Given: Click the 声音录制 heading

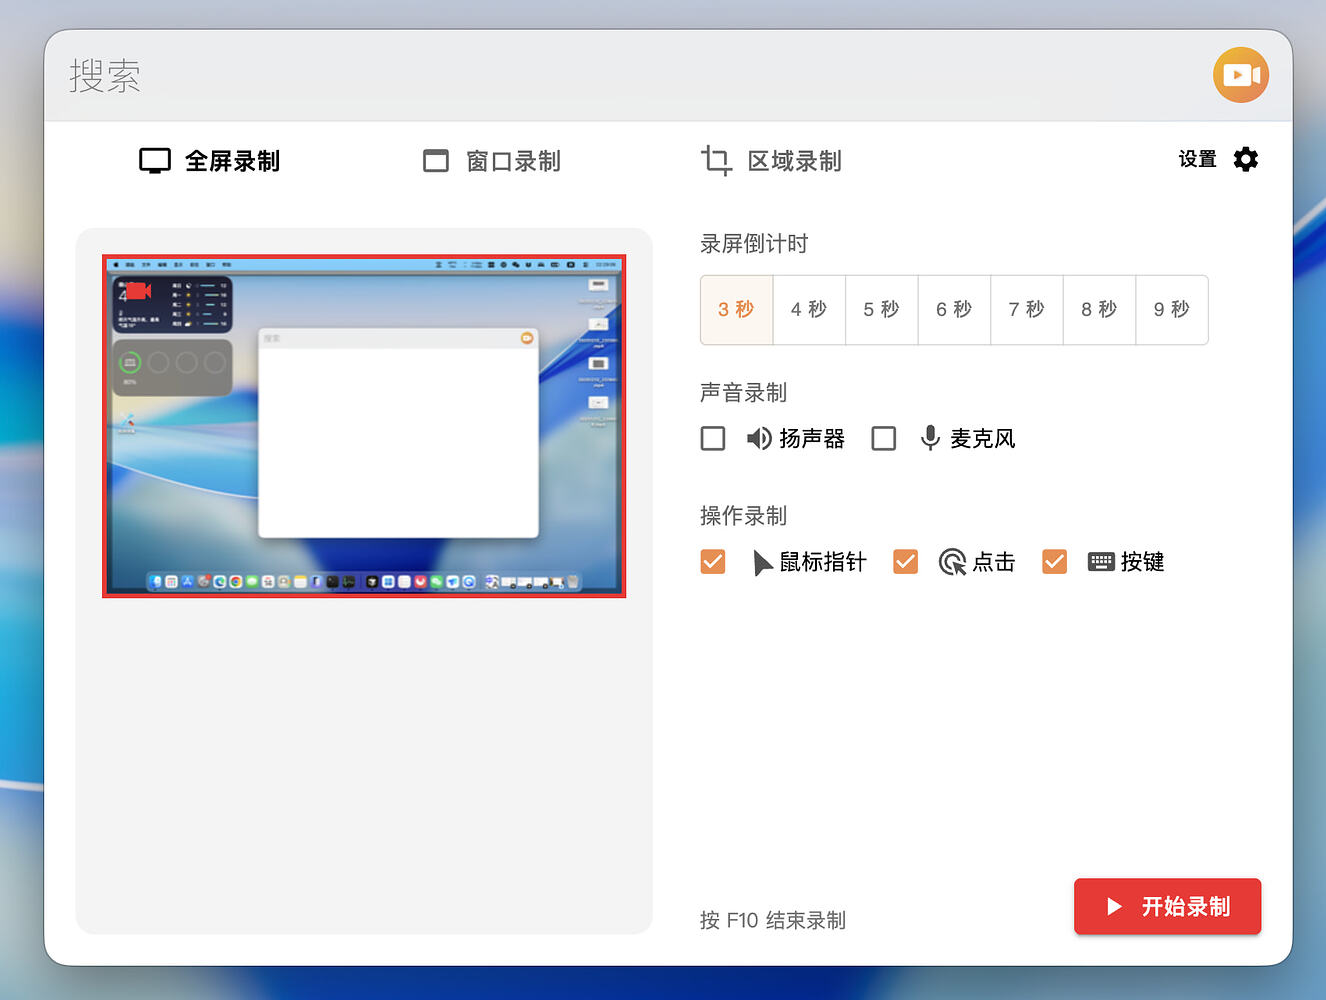Looking at the screenshot, I should (744, 393).
